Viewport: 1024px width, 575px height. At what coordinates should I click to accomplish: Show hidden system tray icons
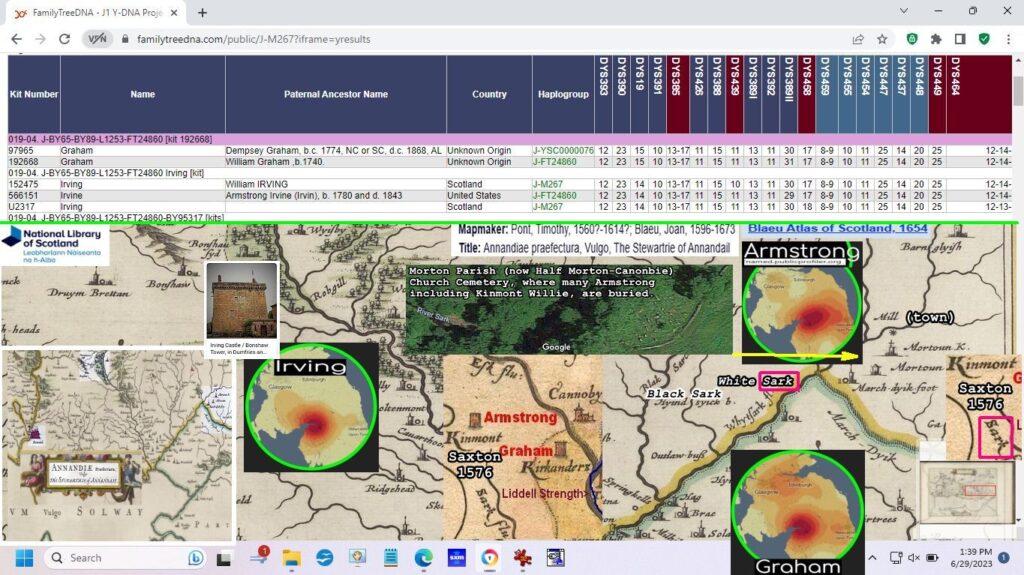(x=872, y=558)
